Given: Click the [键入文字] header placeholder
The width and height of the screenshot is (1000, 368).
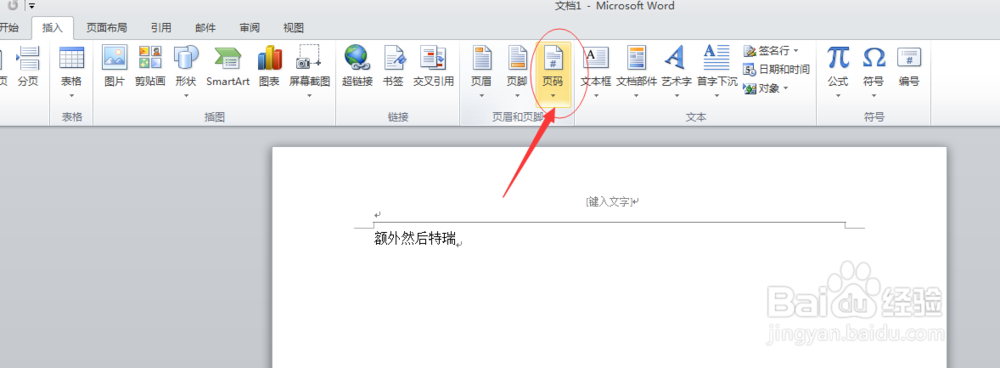Looking at the screenshot, I should point(610,202).
